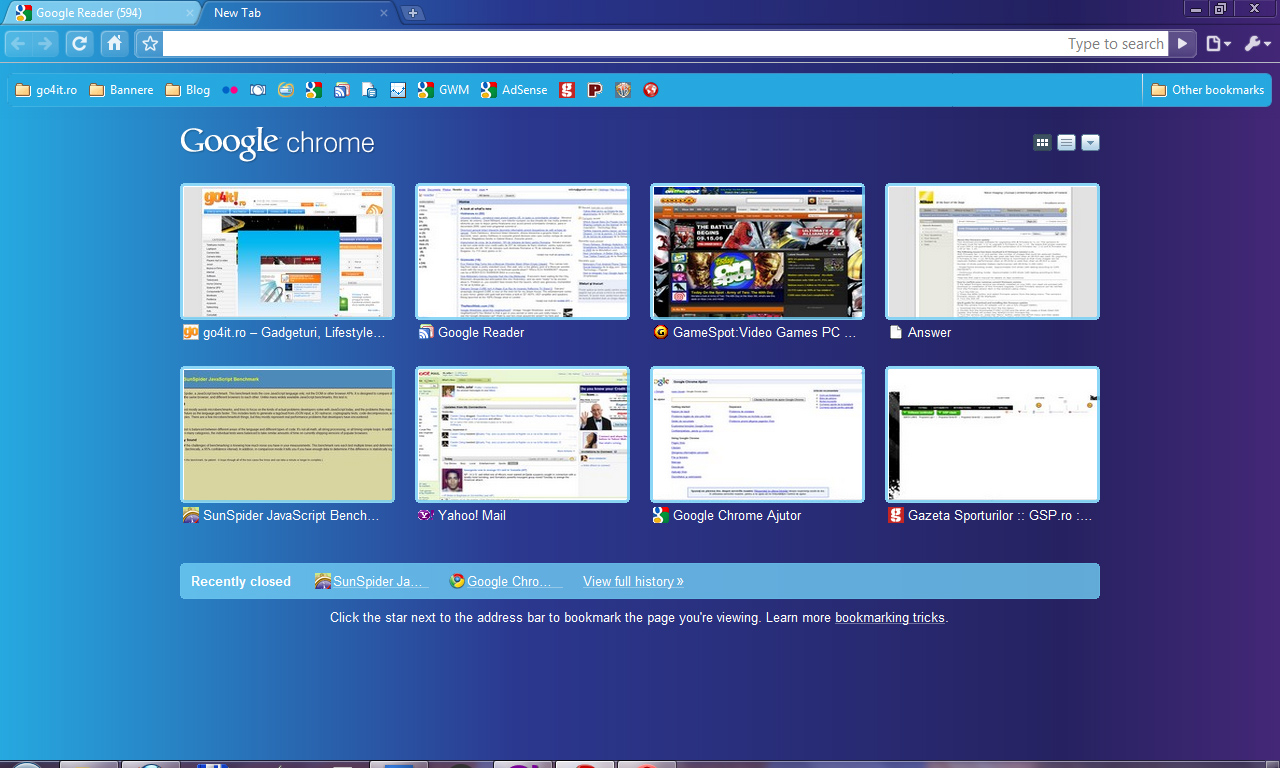Viewport: 1280px width, 768px height.
Task: Open the Google Reader page thumbnail
Action: coord(523,251)
